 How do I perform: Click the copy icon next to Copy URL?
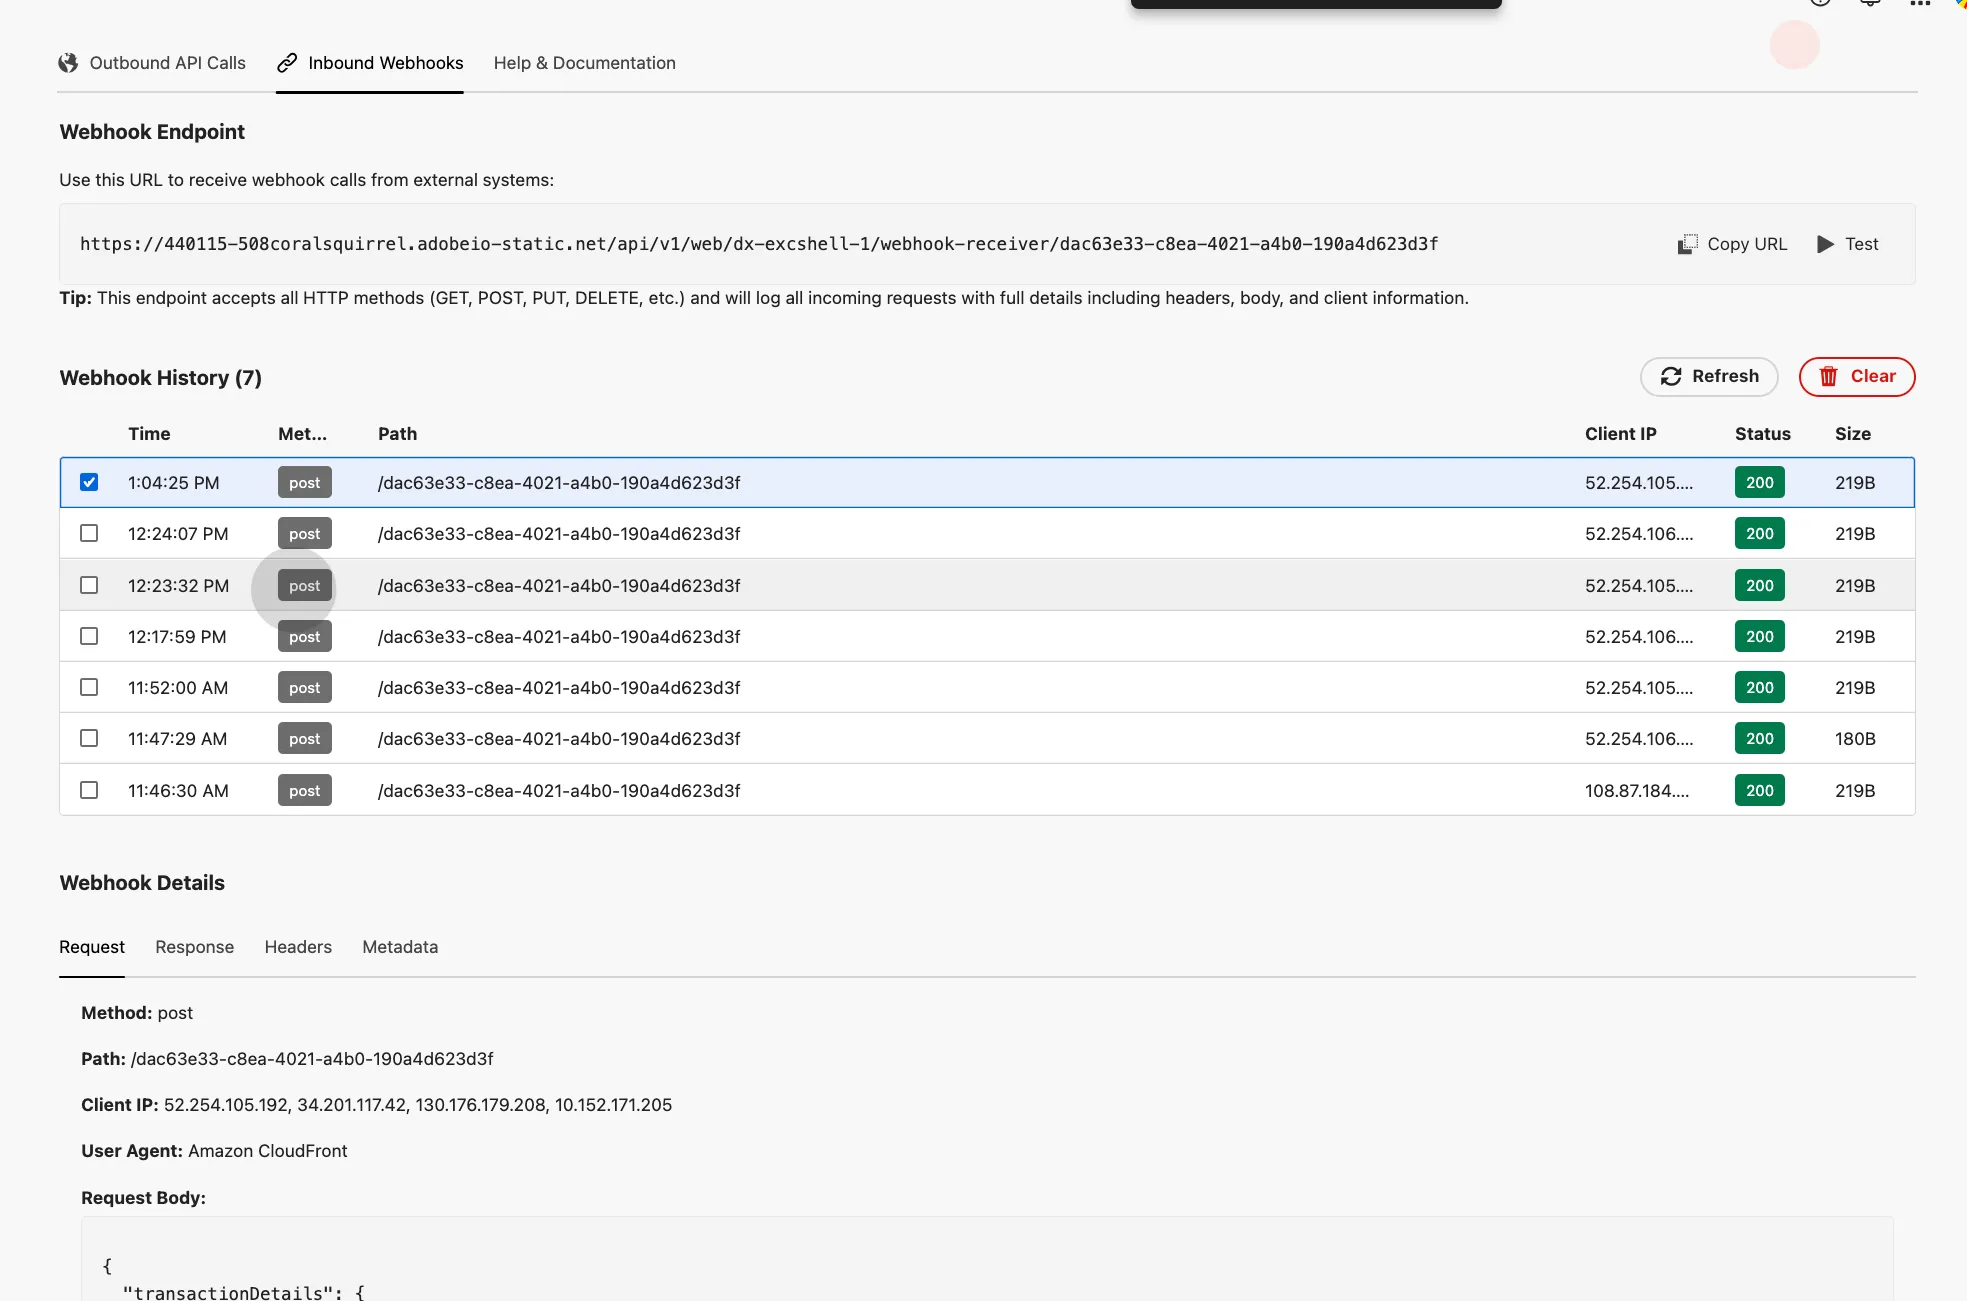1688,244
